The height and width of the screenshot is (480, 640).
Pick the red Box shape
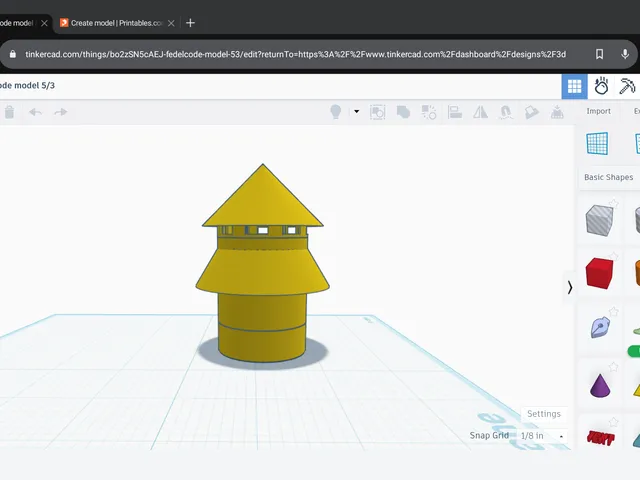click(599, 273)
